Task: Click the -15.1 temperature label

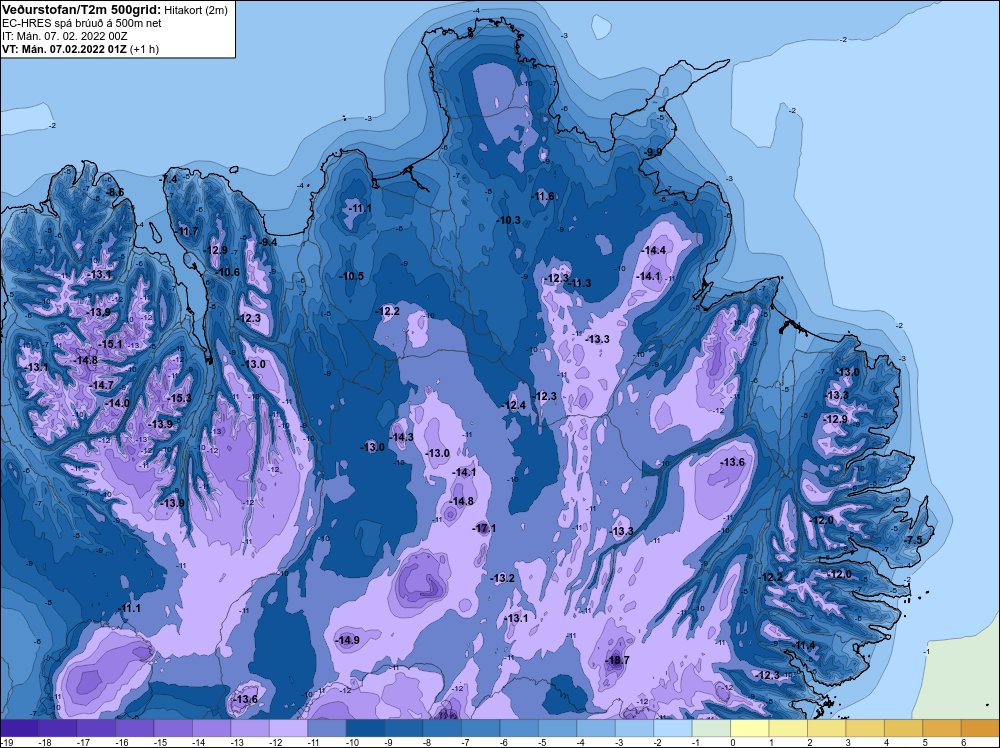Action: pyautogui.click(x=110, y=344)
